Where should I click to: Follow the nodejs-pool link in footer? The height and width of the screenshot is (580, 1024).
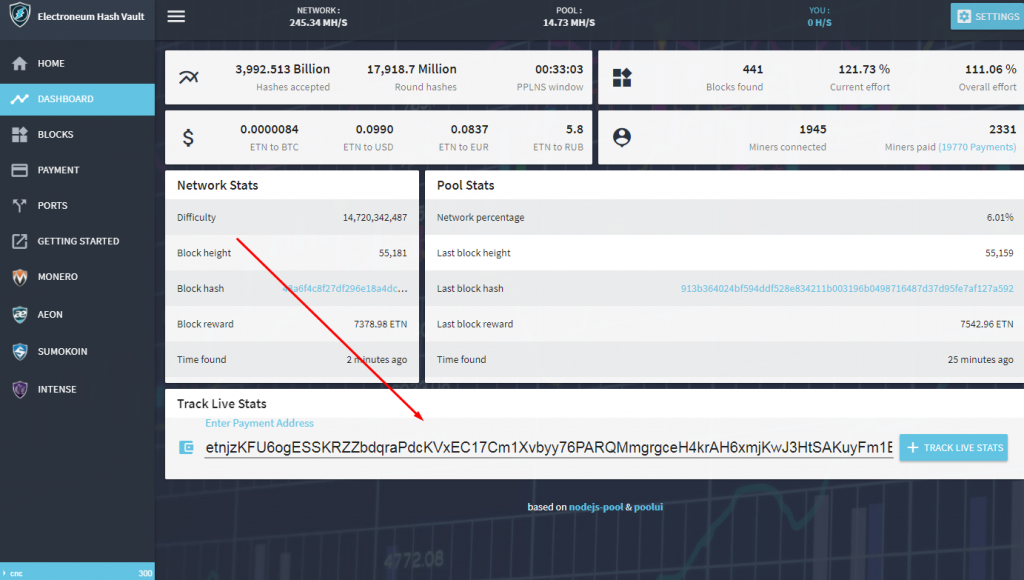tap(595, 507)
